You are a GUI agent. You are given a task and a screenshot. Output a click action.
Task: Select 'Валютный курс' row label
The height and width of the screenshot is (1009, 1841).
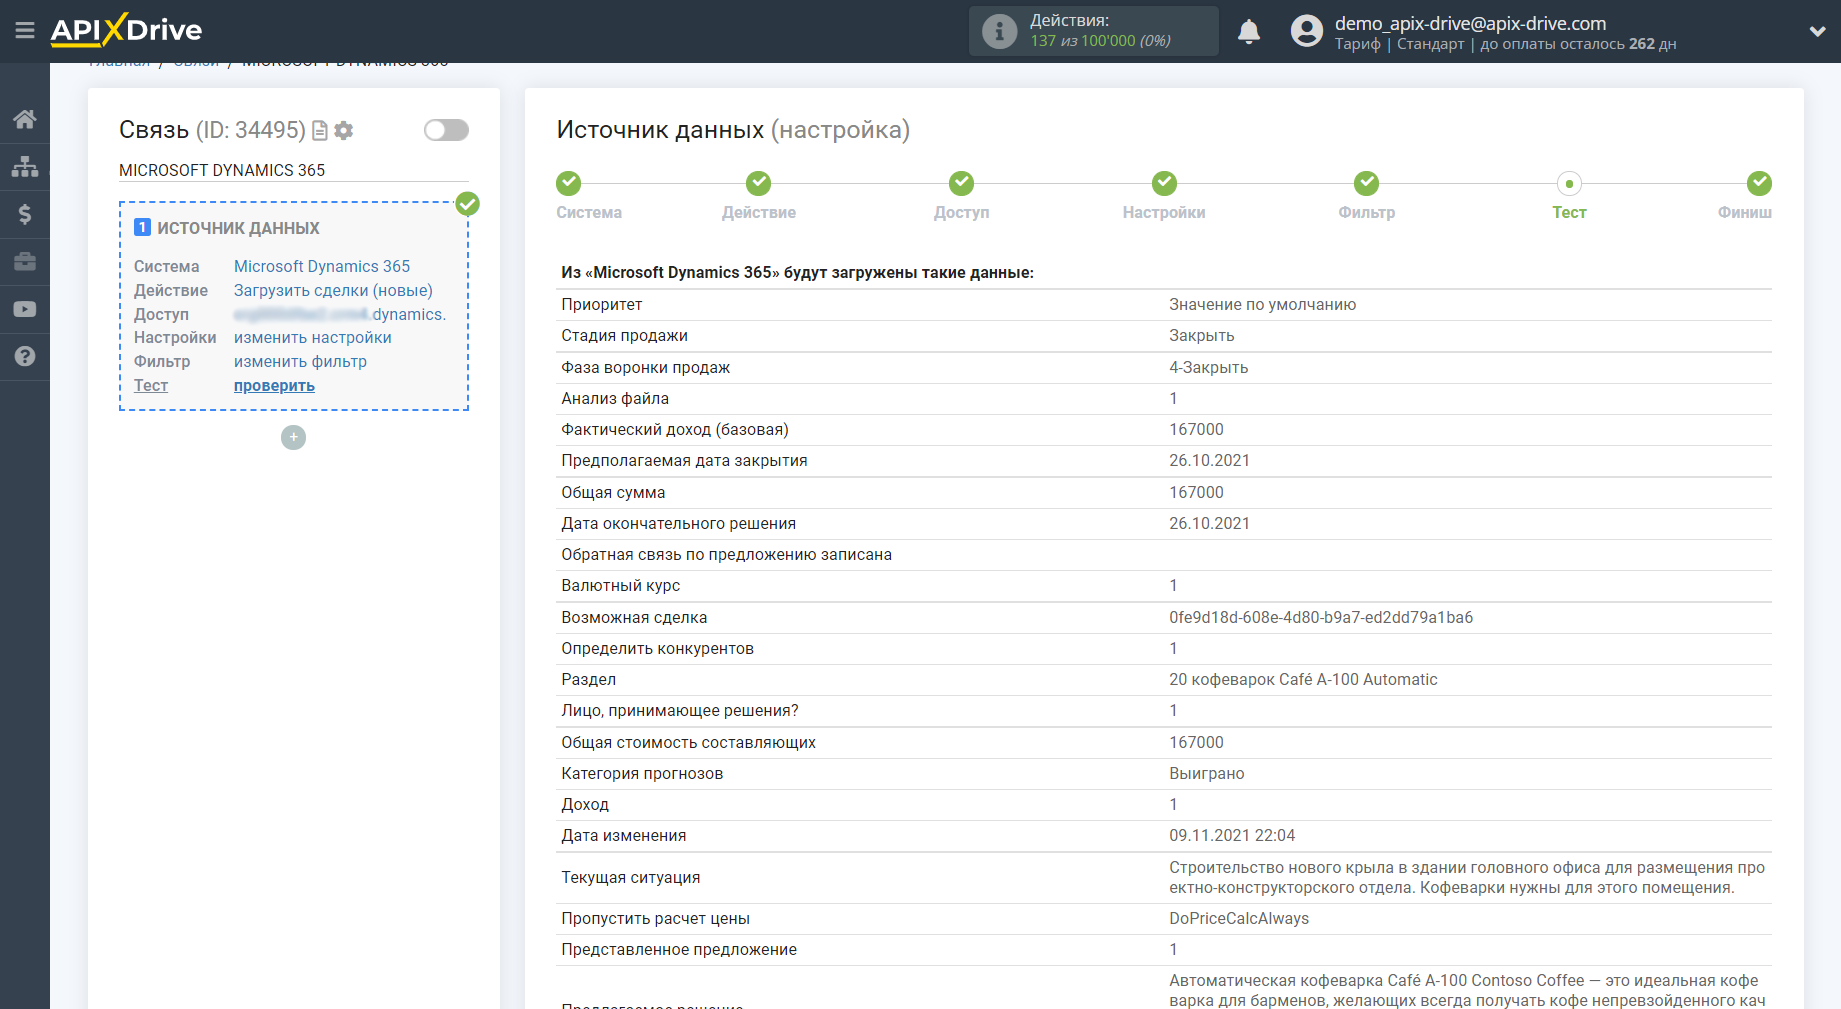pos(620,585)
